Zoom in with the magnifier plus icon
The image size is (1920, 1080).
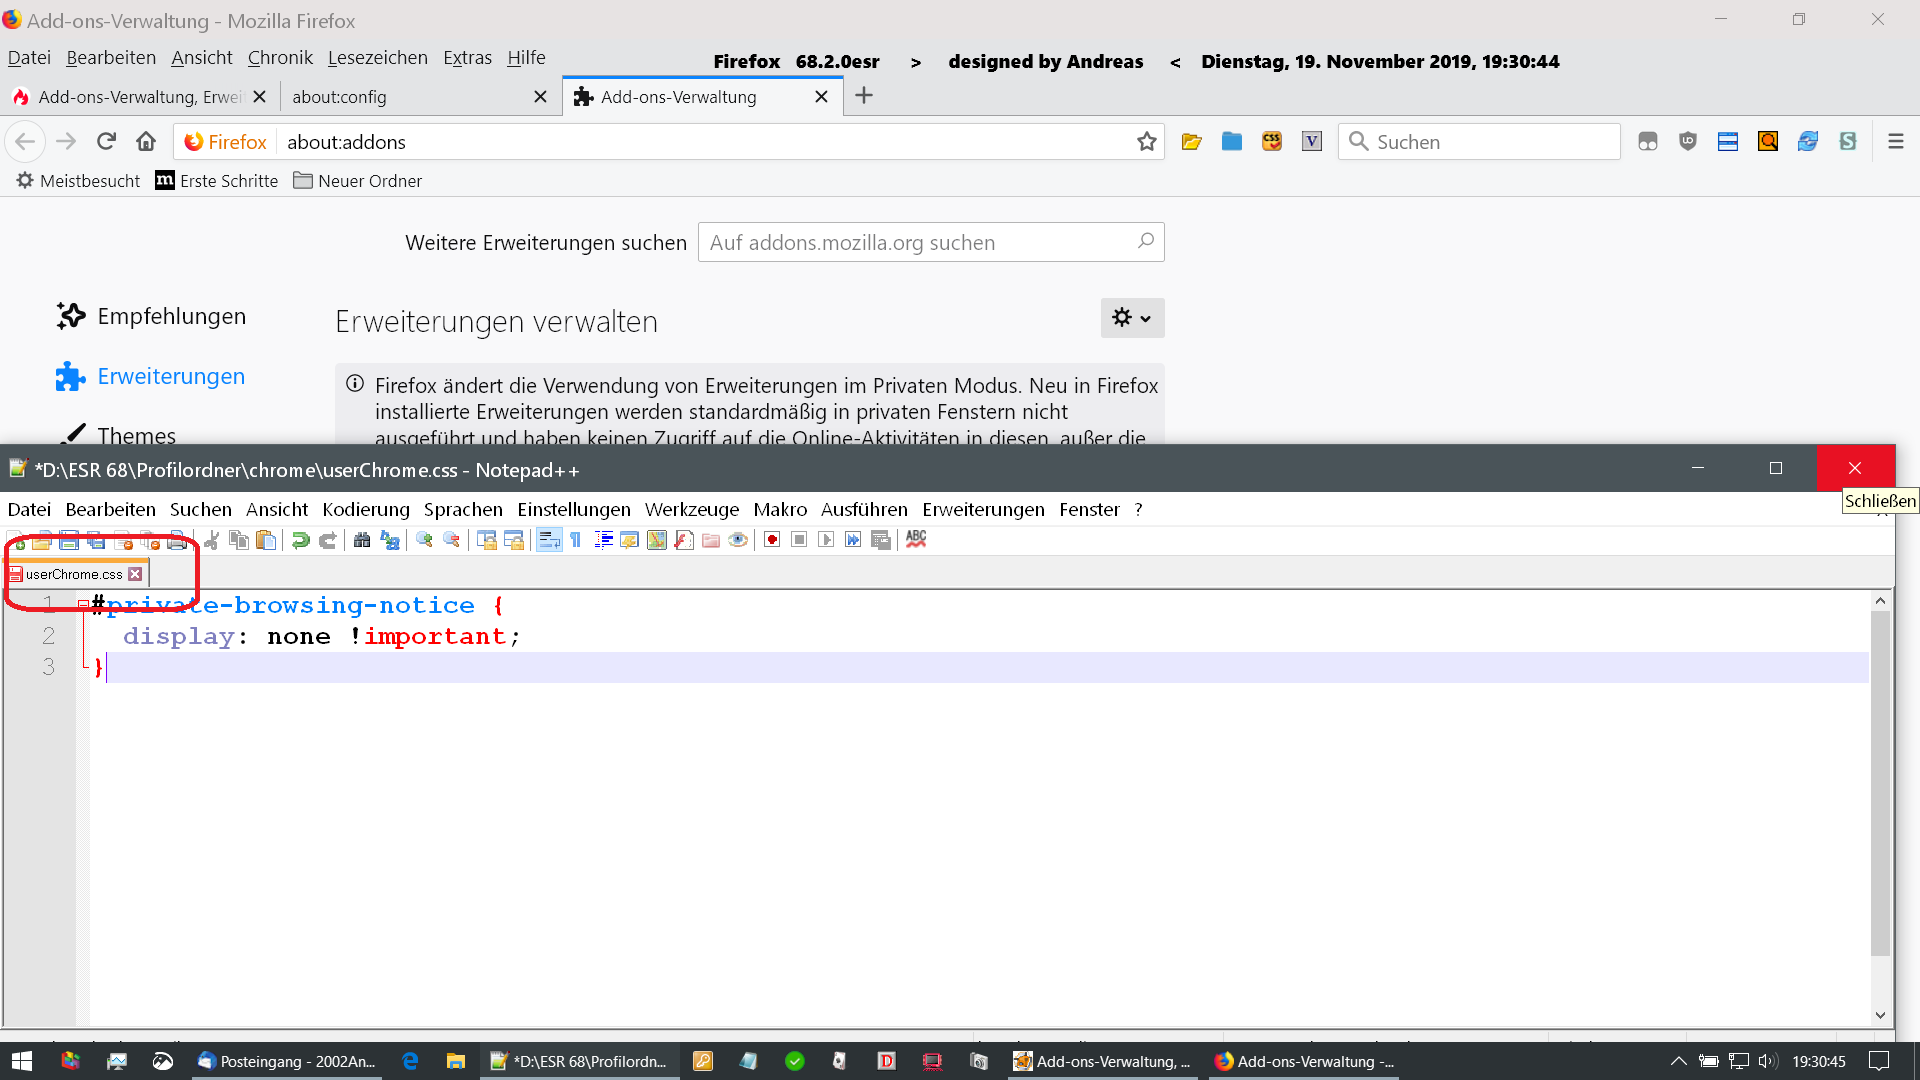pyautogui.click(x=424, y=540)
